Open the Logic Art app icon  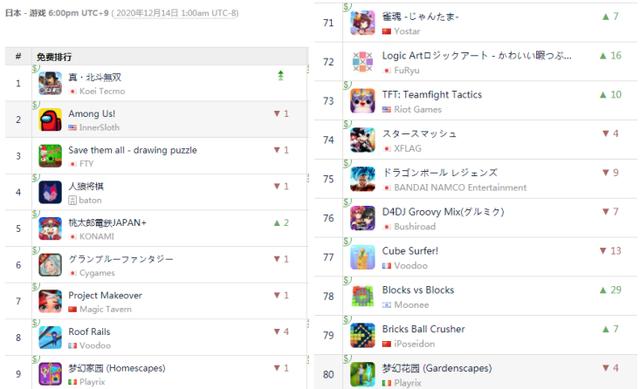tap(362, 62)
